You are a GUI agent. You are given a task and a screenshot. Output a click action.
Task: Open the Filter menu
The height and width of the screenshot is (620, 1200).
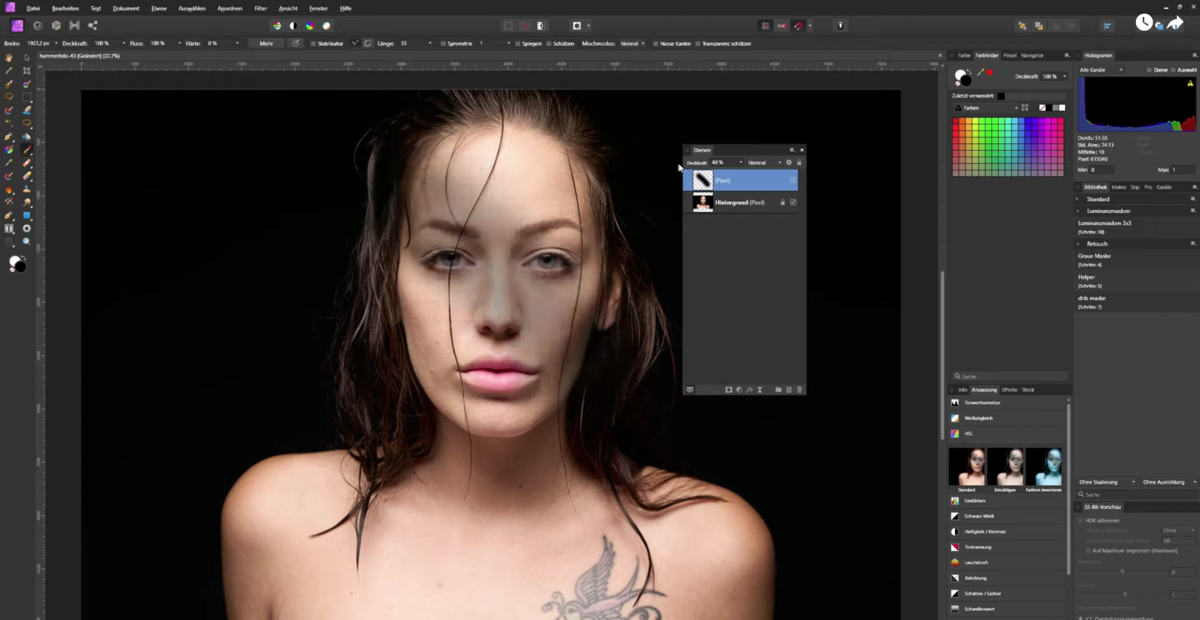260,8
